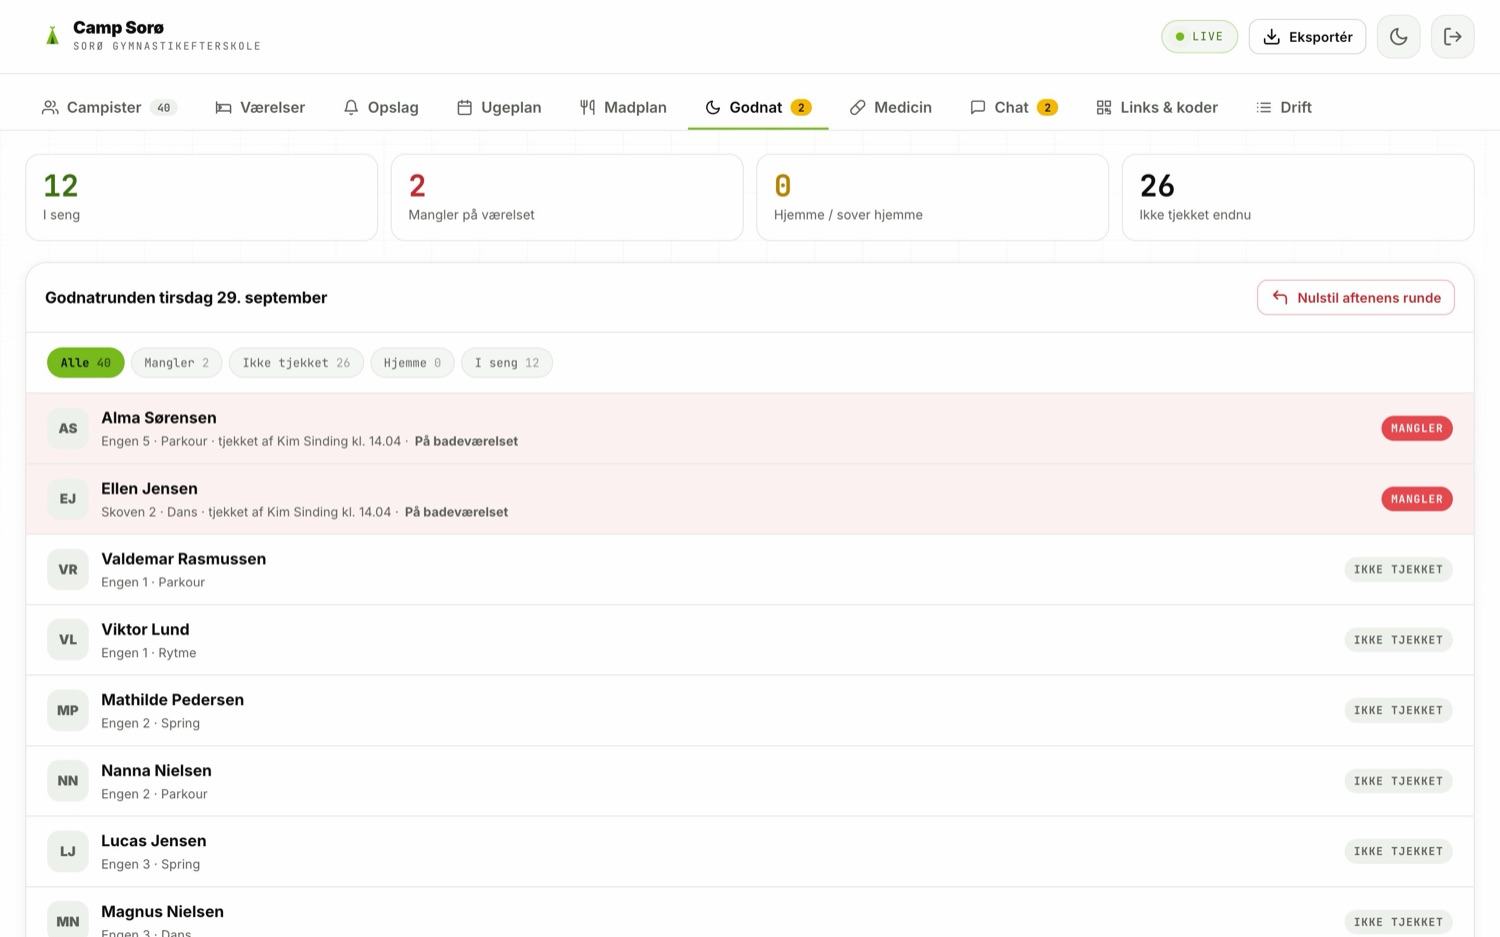Reset the round with Nulstil aftenens runde
Screen dimensions: 1500x937
1355,297
